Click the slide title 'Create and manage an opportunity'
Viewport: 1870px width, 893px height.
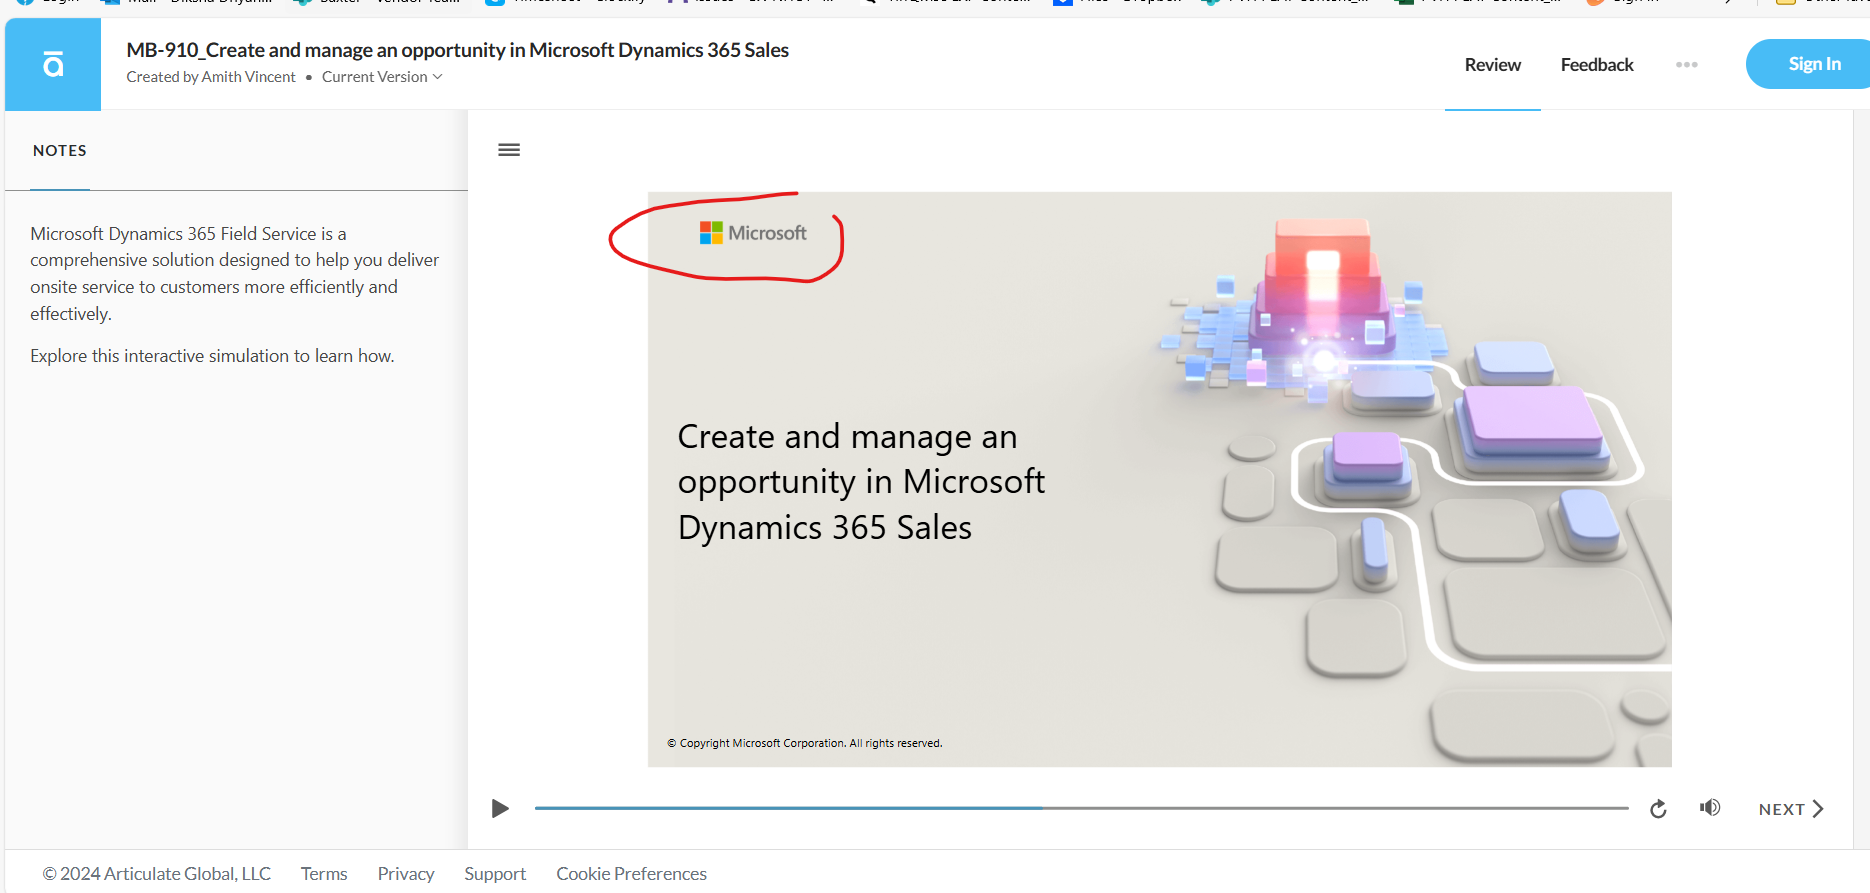point(861,482)
